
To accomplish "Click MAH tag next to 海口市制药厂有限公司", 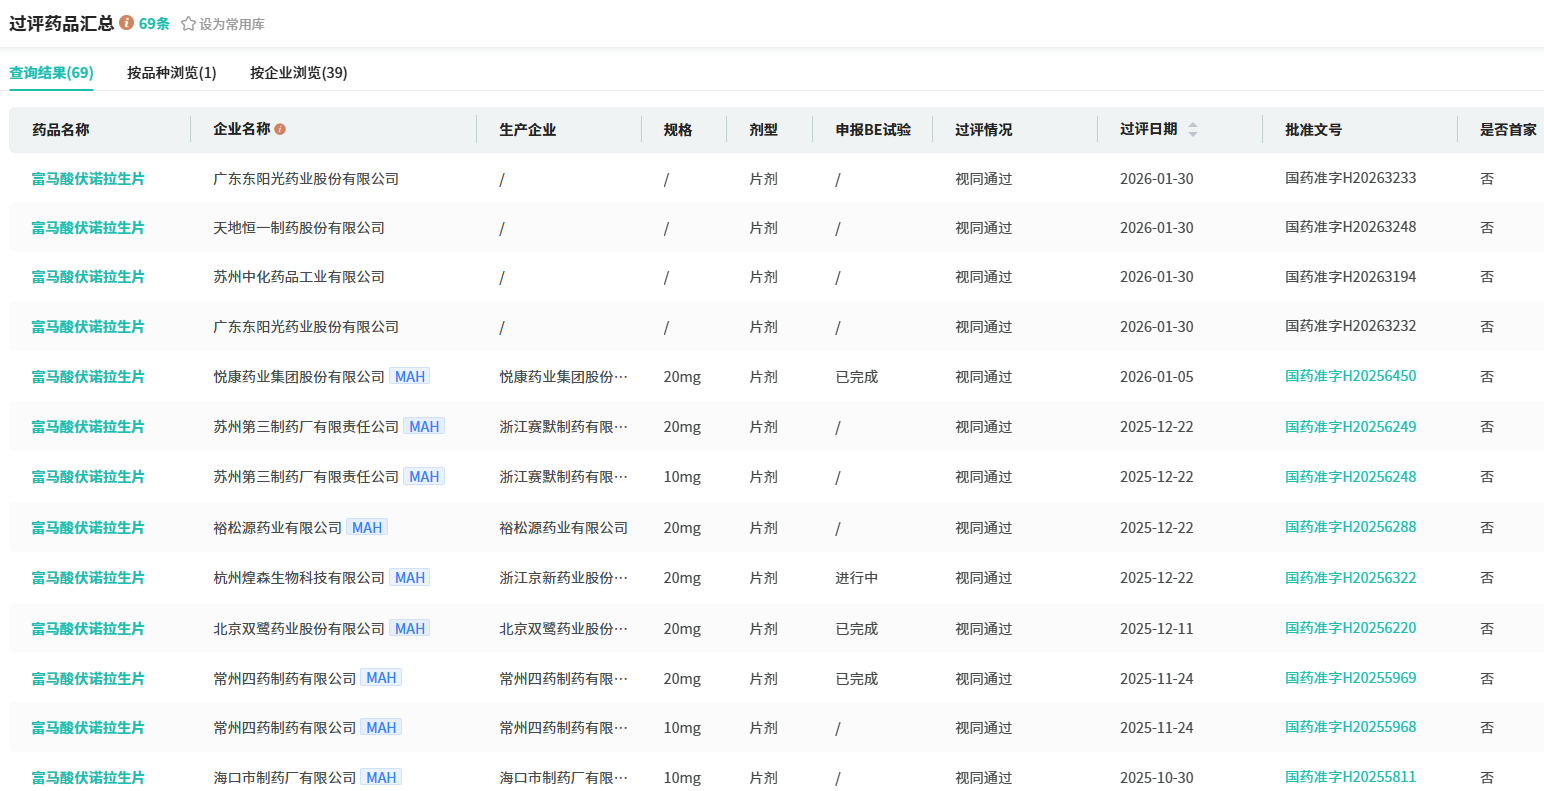I will 381,777.
